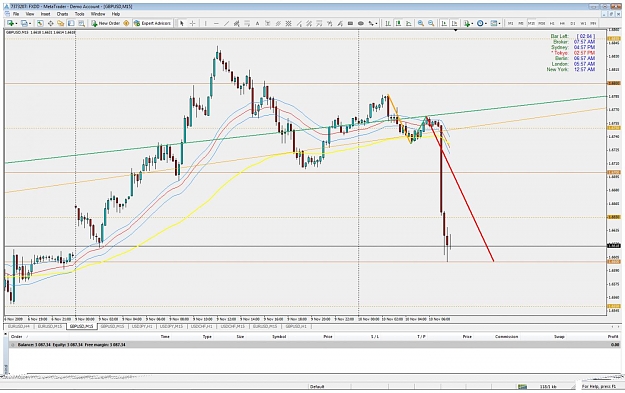Click the Balance and Equity summary row
The height and width of the screenshot is (393, 625).
tap(314, 344)
